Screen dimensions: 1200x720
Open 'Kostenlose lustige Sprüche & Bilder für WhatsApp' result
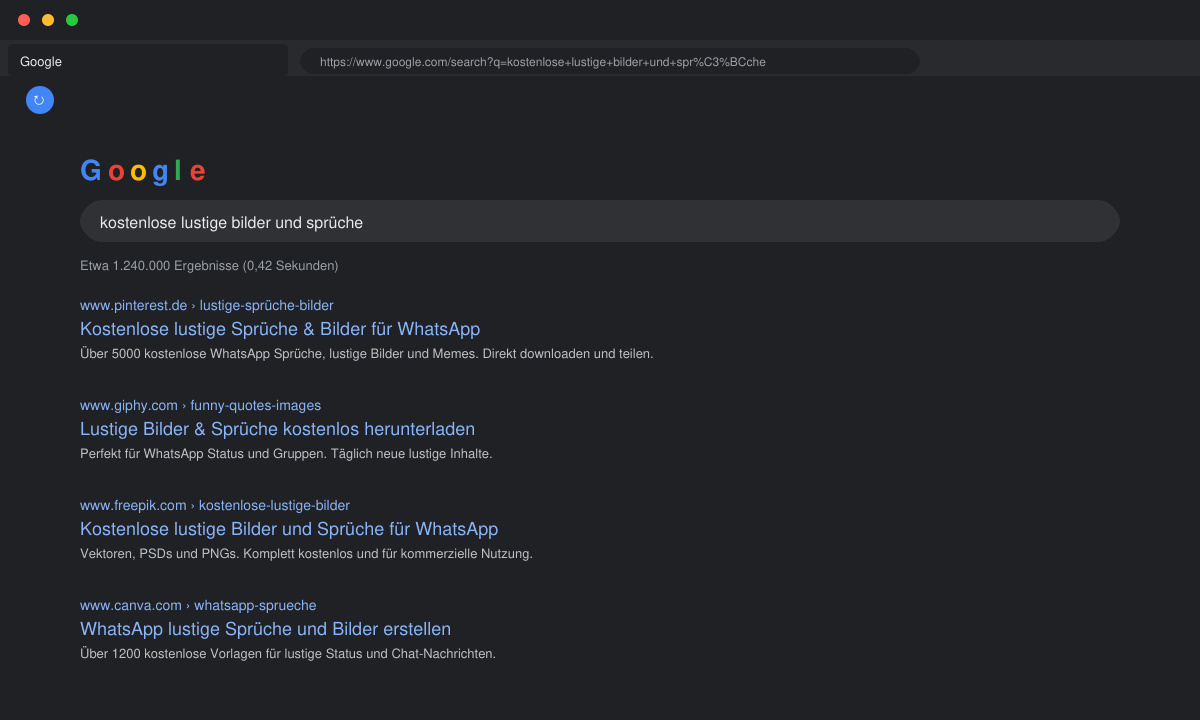280,329
